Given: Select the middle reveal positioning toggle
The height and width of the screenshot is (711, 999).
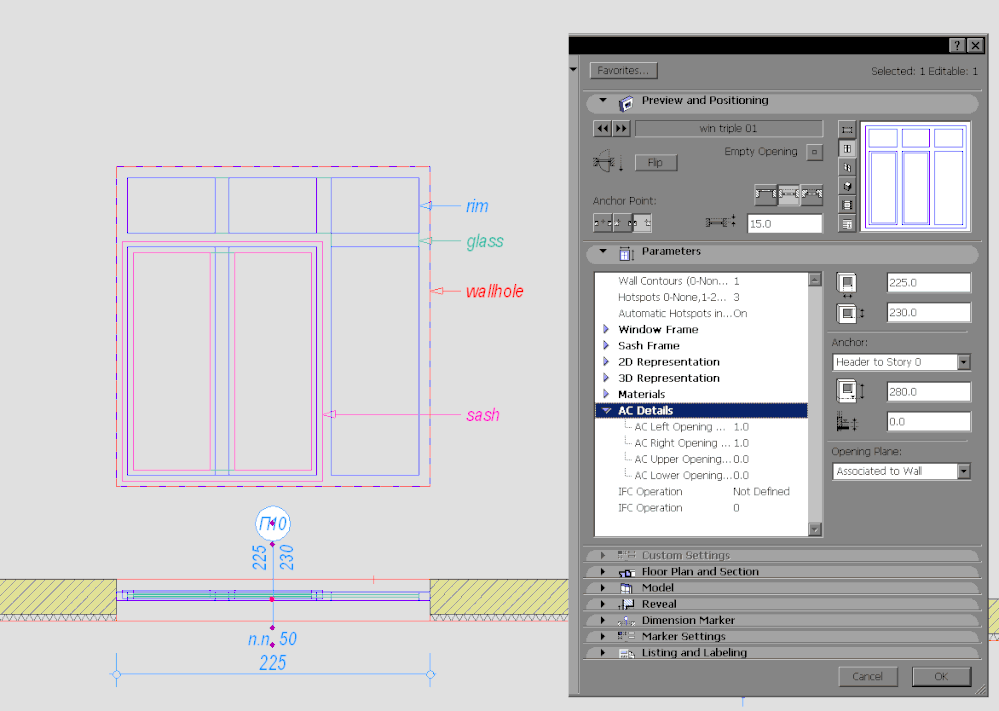Looking at the screenshot, I should pyautogui.click(x=788, y=192).
